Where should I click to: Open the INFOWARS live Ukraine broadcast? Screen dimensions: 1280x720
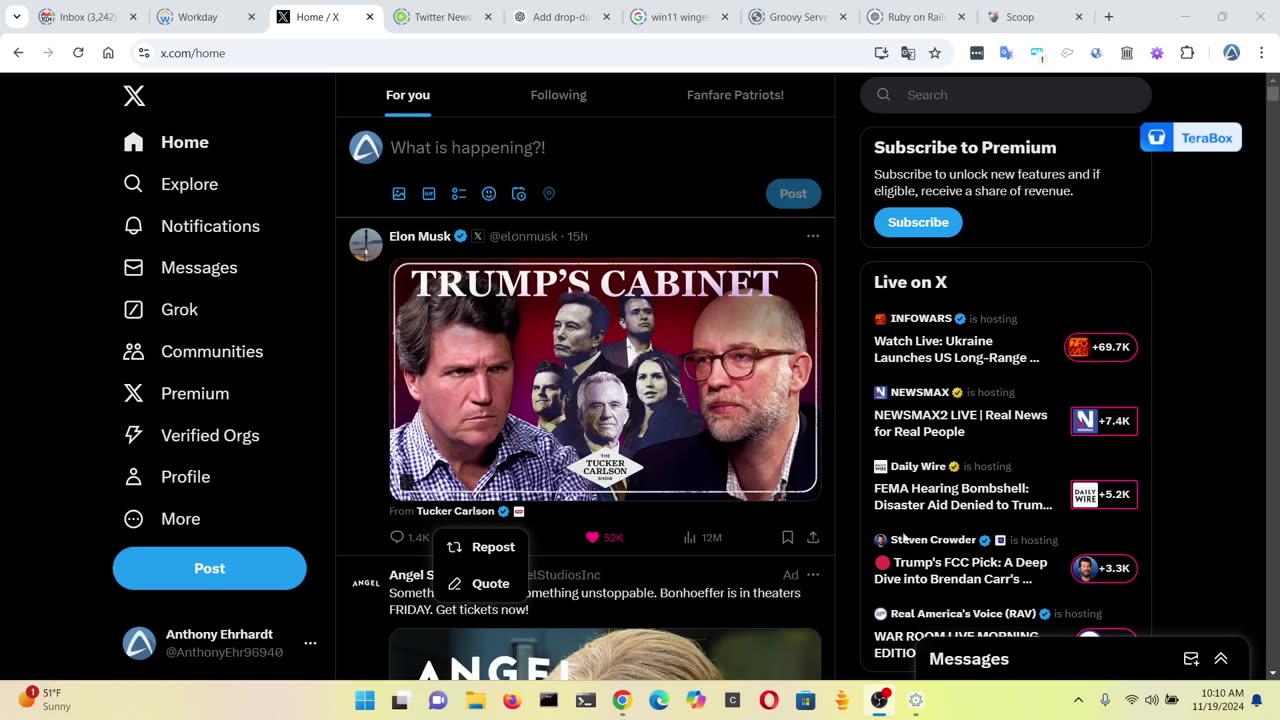[x=956, y=349]
